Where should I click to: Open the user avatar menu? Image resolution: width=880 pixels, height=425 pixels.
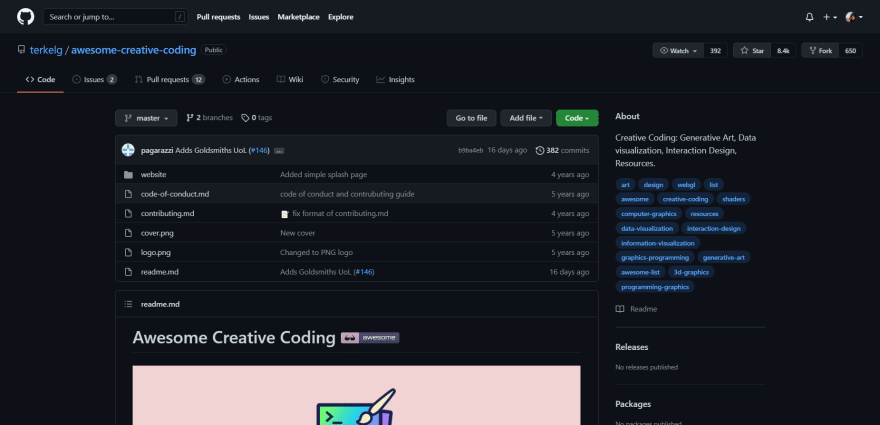854,17
